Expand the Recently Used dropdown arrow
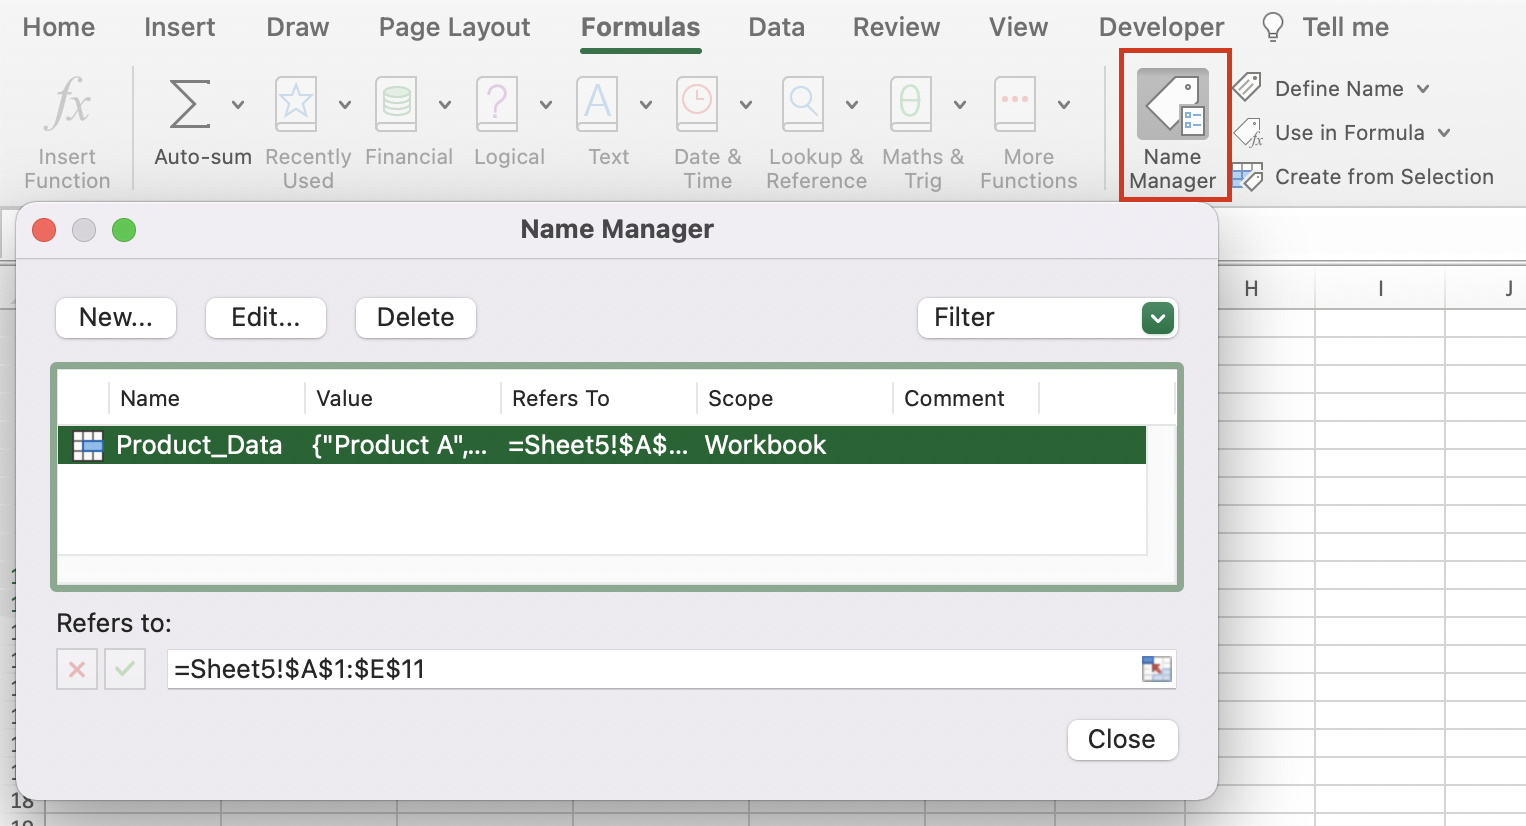The width and height of the screenshot is (1526, 826). (345, 104)
